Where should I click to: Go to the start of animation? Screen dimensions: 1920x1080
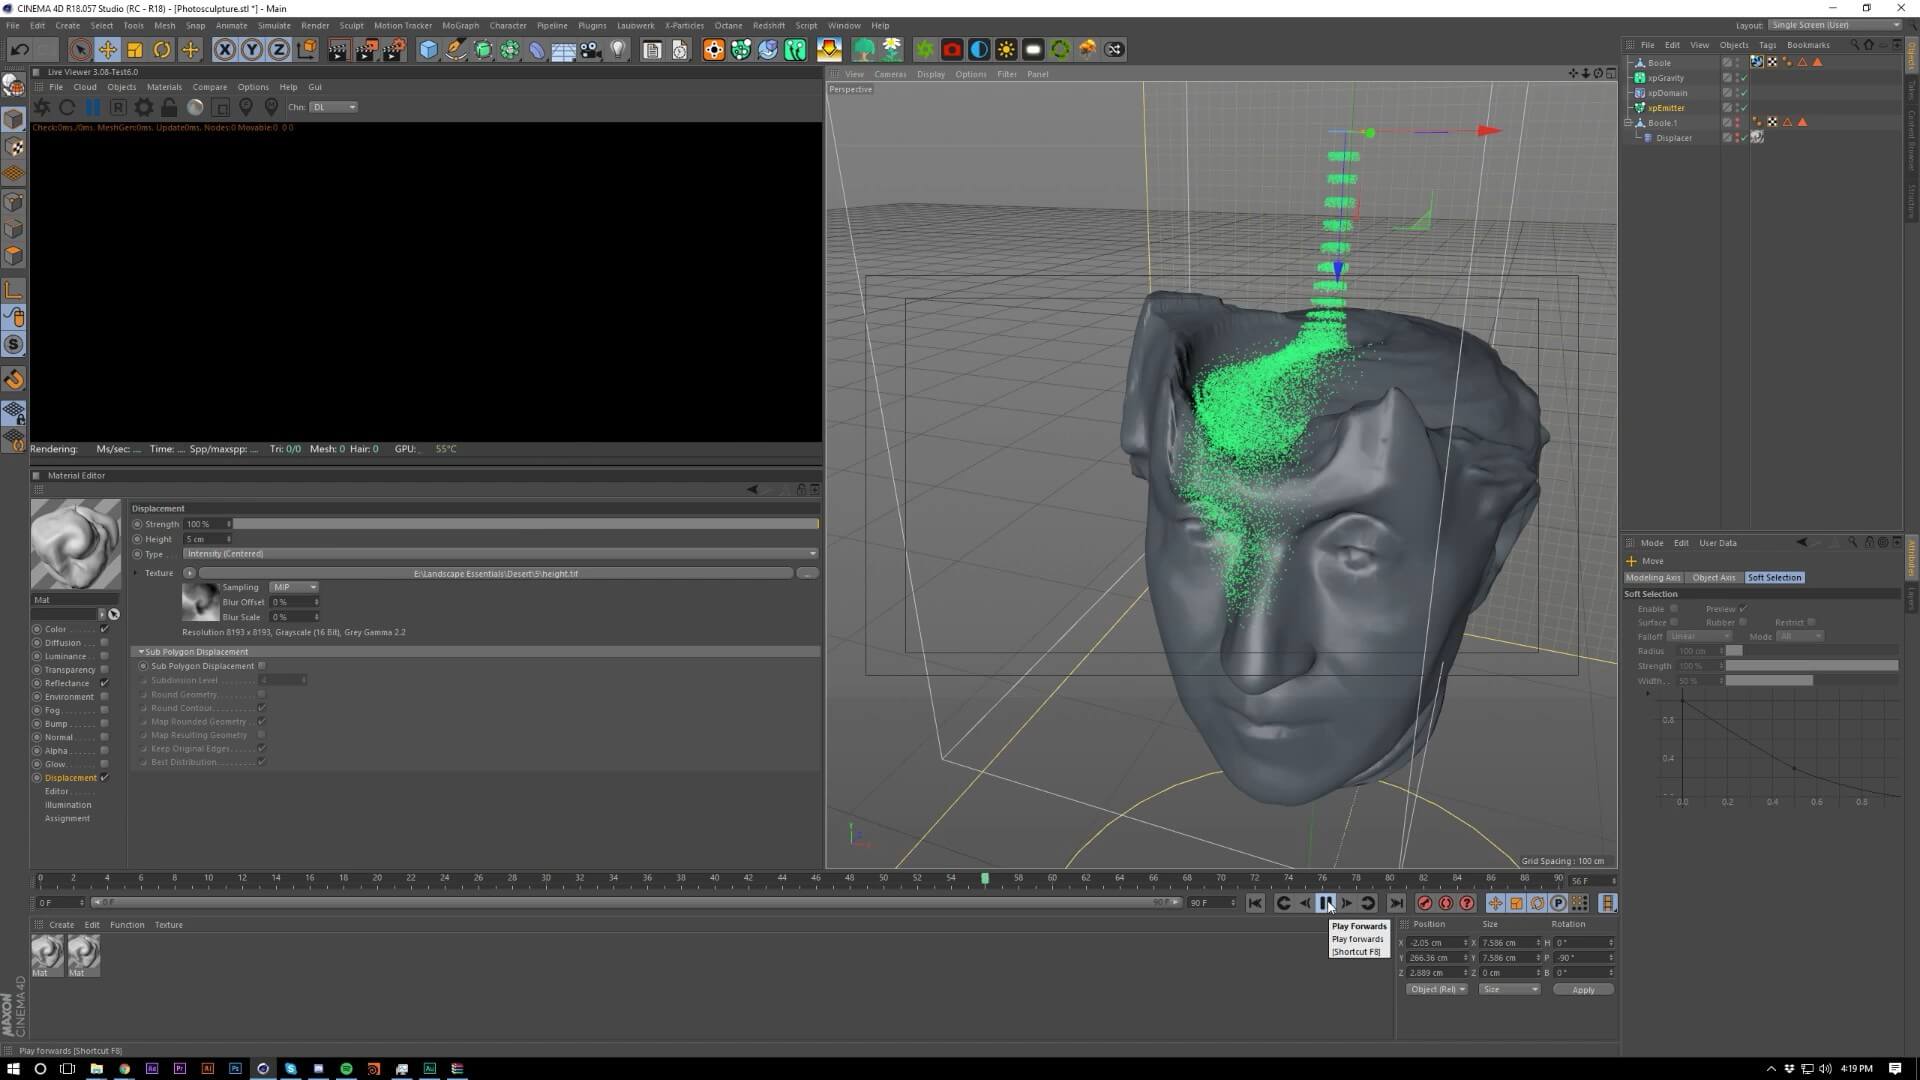point(1255,903)
